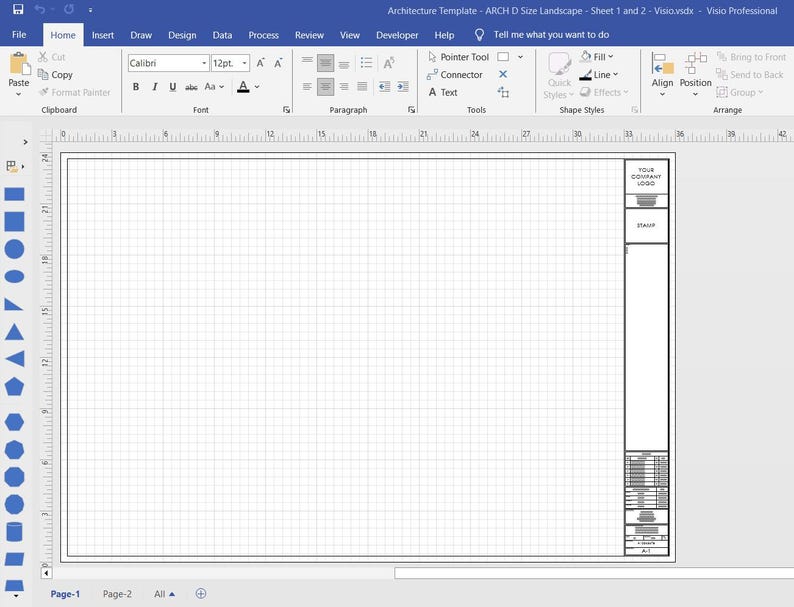
Task: Click Tell me what you want to do
Action: 551,34
